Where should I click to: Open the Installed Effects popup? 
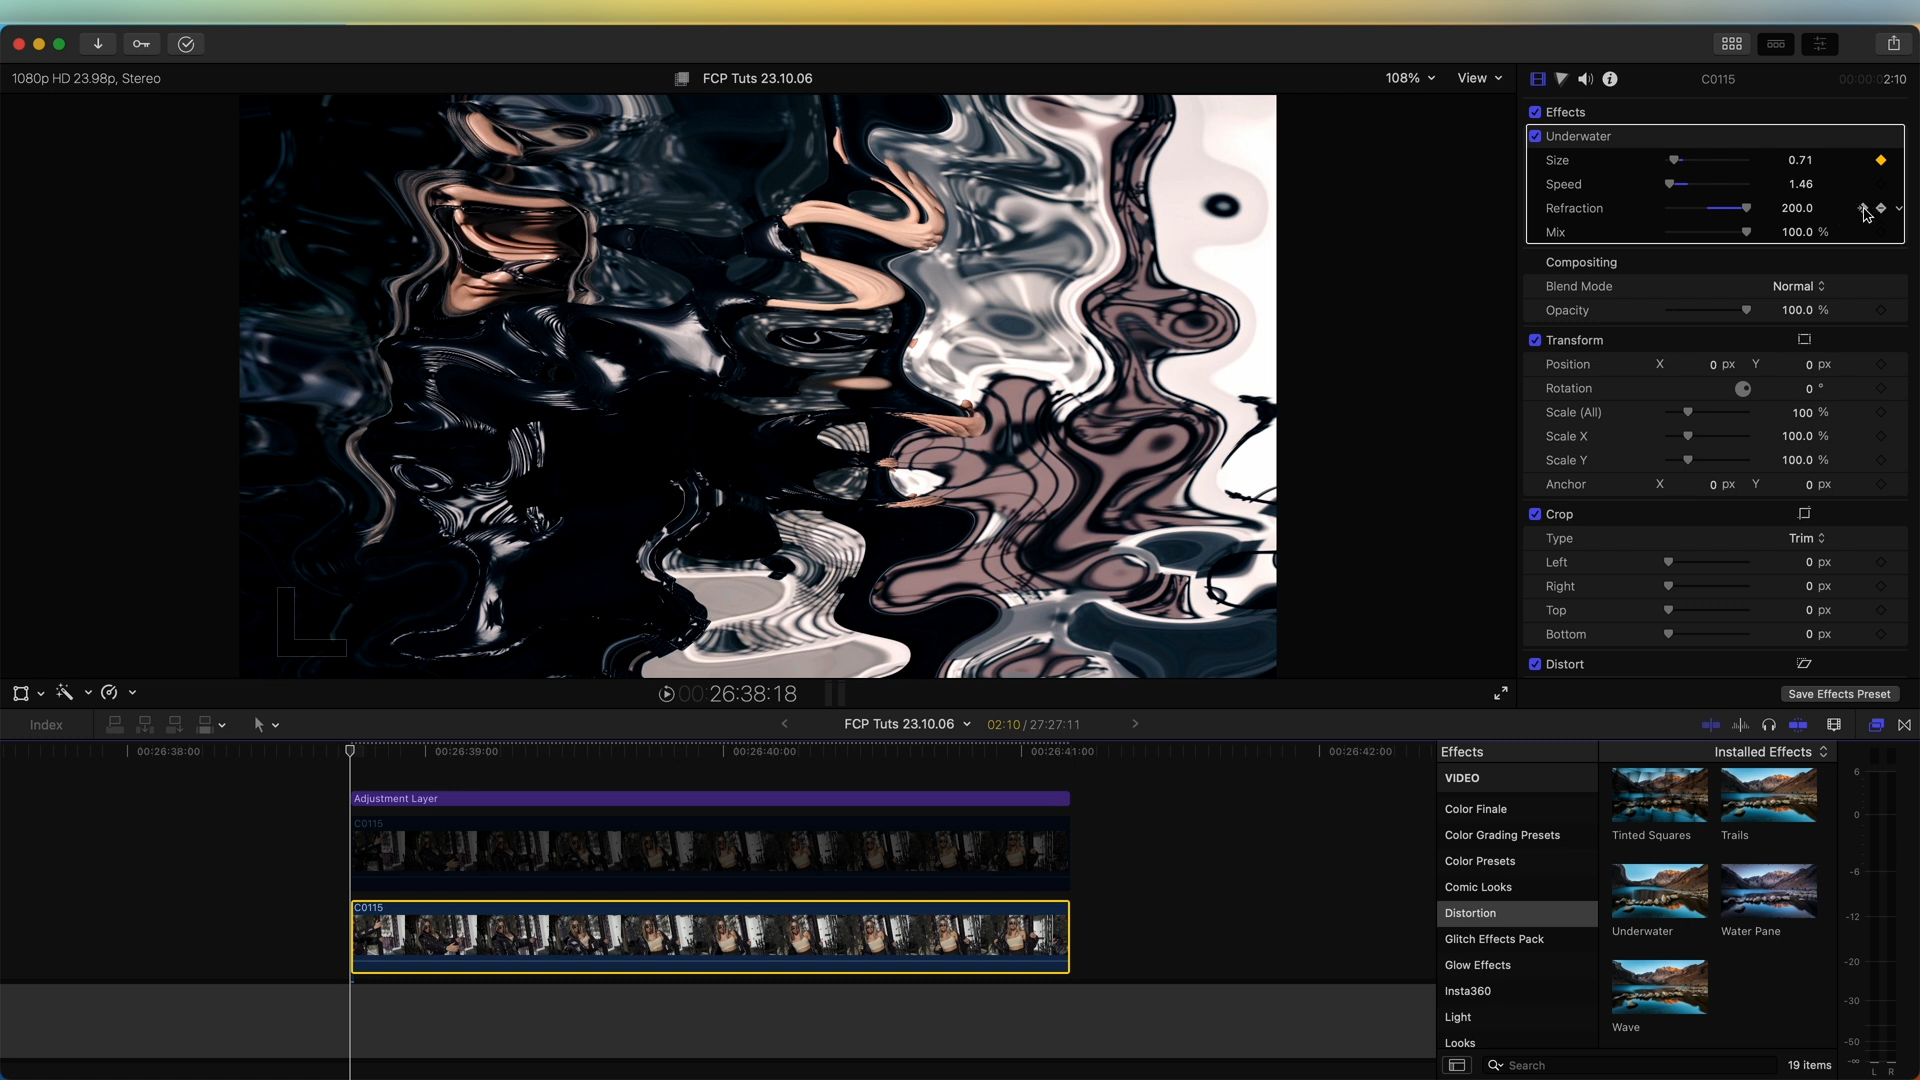click(x=1770, y=752)
